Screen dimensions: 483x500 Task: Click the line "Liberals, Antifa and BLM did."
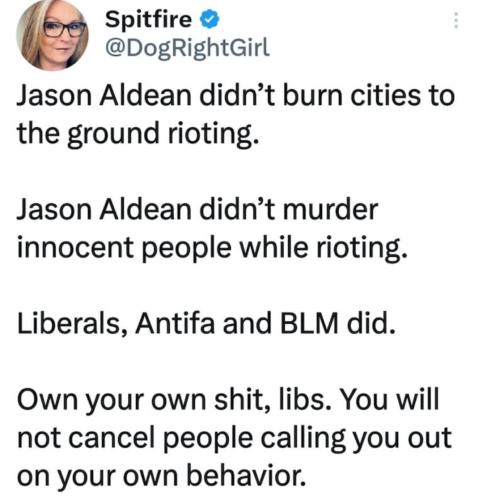[x=206, y=324]
